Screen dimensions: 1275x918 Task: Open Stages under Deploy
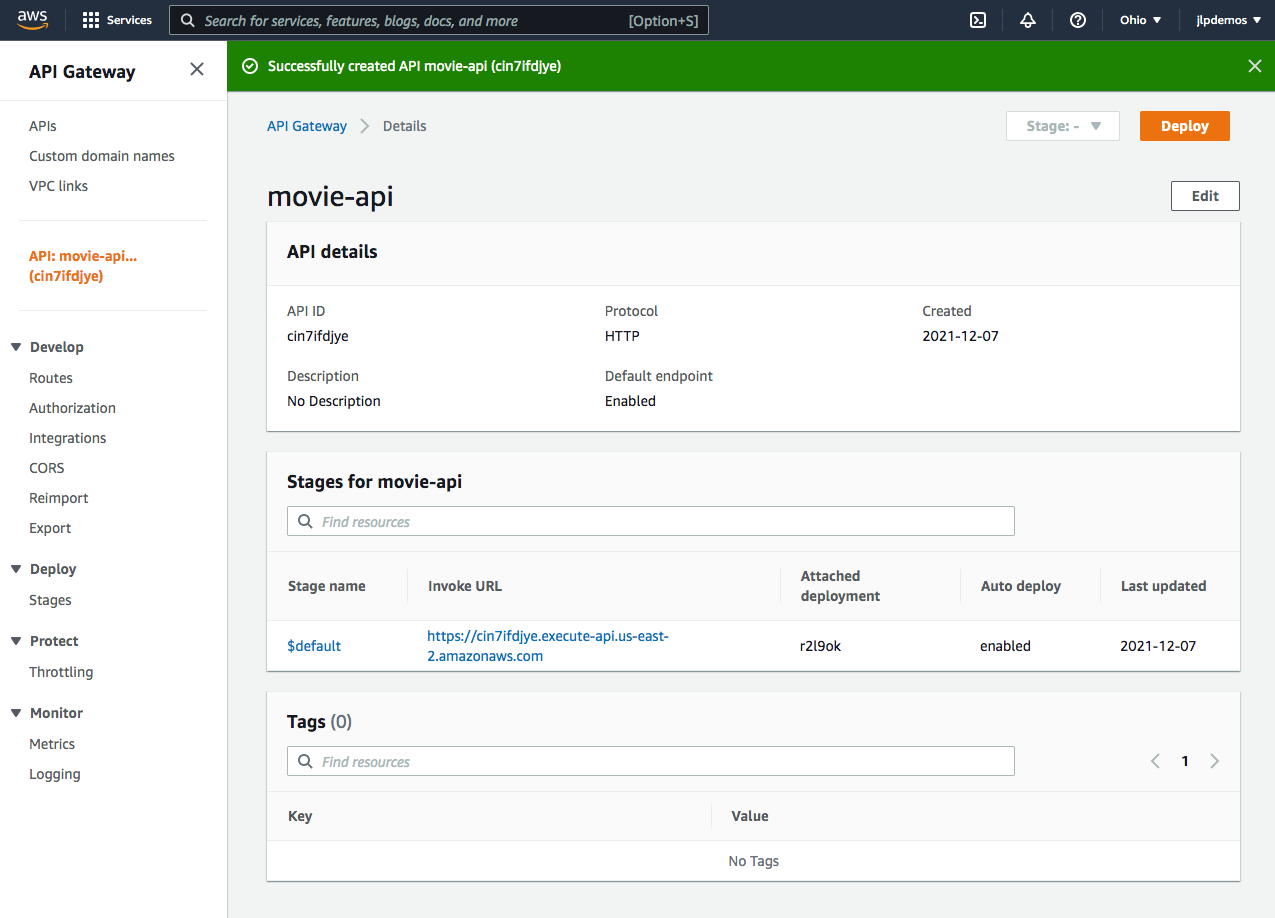(x=50, y=600)
